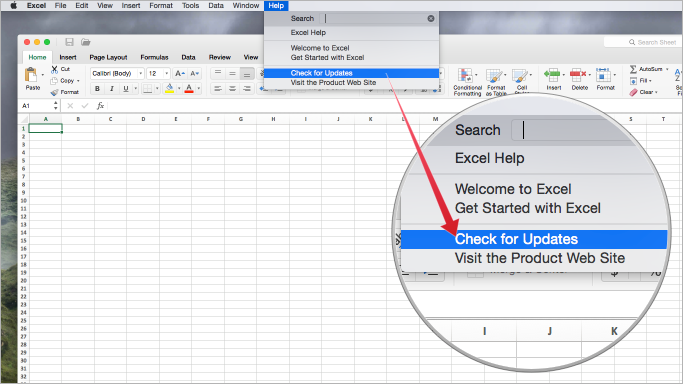Open the arrow beside the Delete cells icon
This screenshot has height=384, width=683.
point(589,75)
